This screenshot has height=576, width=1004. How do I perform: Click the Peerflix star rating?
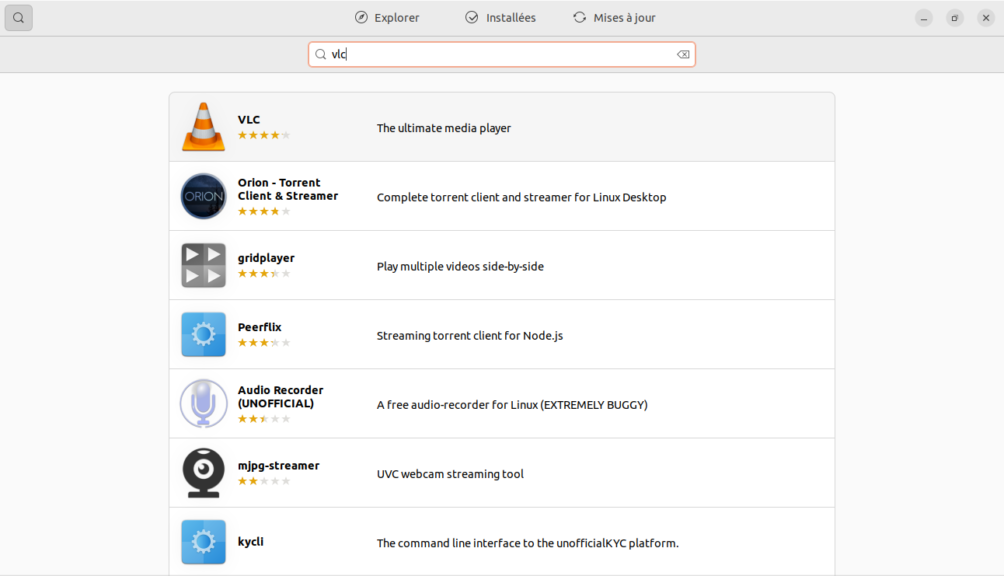(264, 342)
